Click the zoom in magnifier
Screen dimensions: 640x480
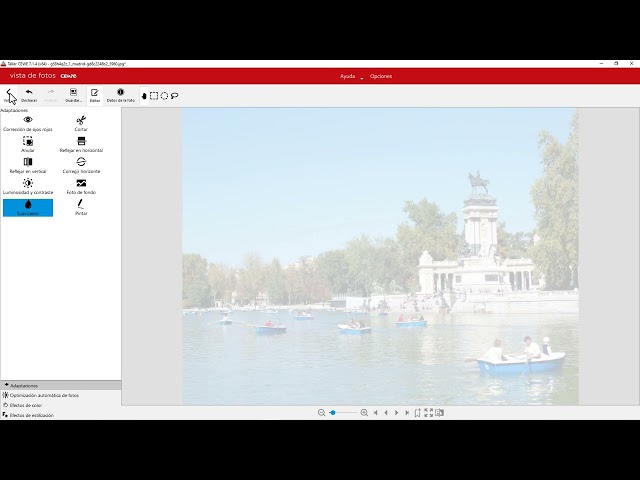click(x=364, y=413)
